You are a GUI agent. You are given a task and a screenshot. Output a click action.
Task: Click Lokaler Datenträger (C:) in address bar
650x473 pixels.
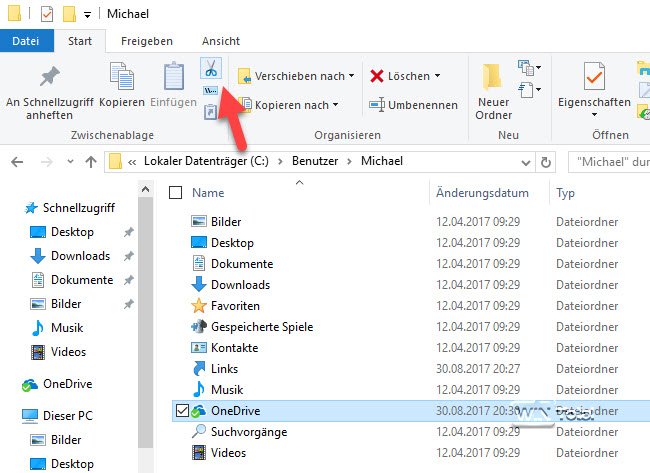click(x=206, y=161)
